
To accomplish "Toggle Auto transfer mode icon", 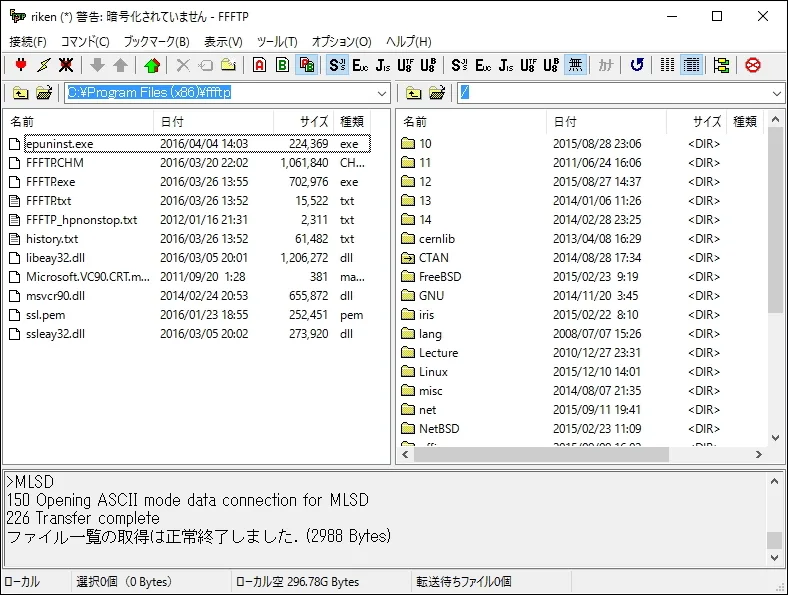I will (307, 65).
